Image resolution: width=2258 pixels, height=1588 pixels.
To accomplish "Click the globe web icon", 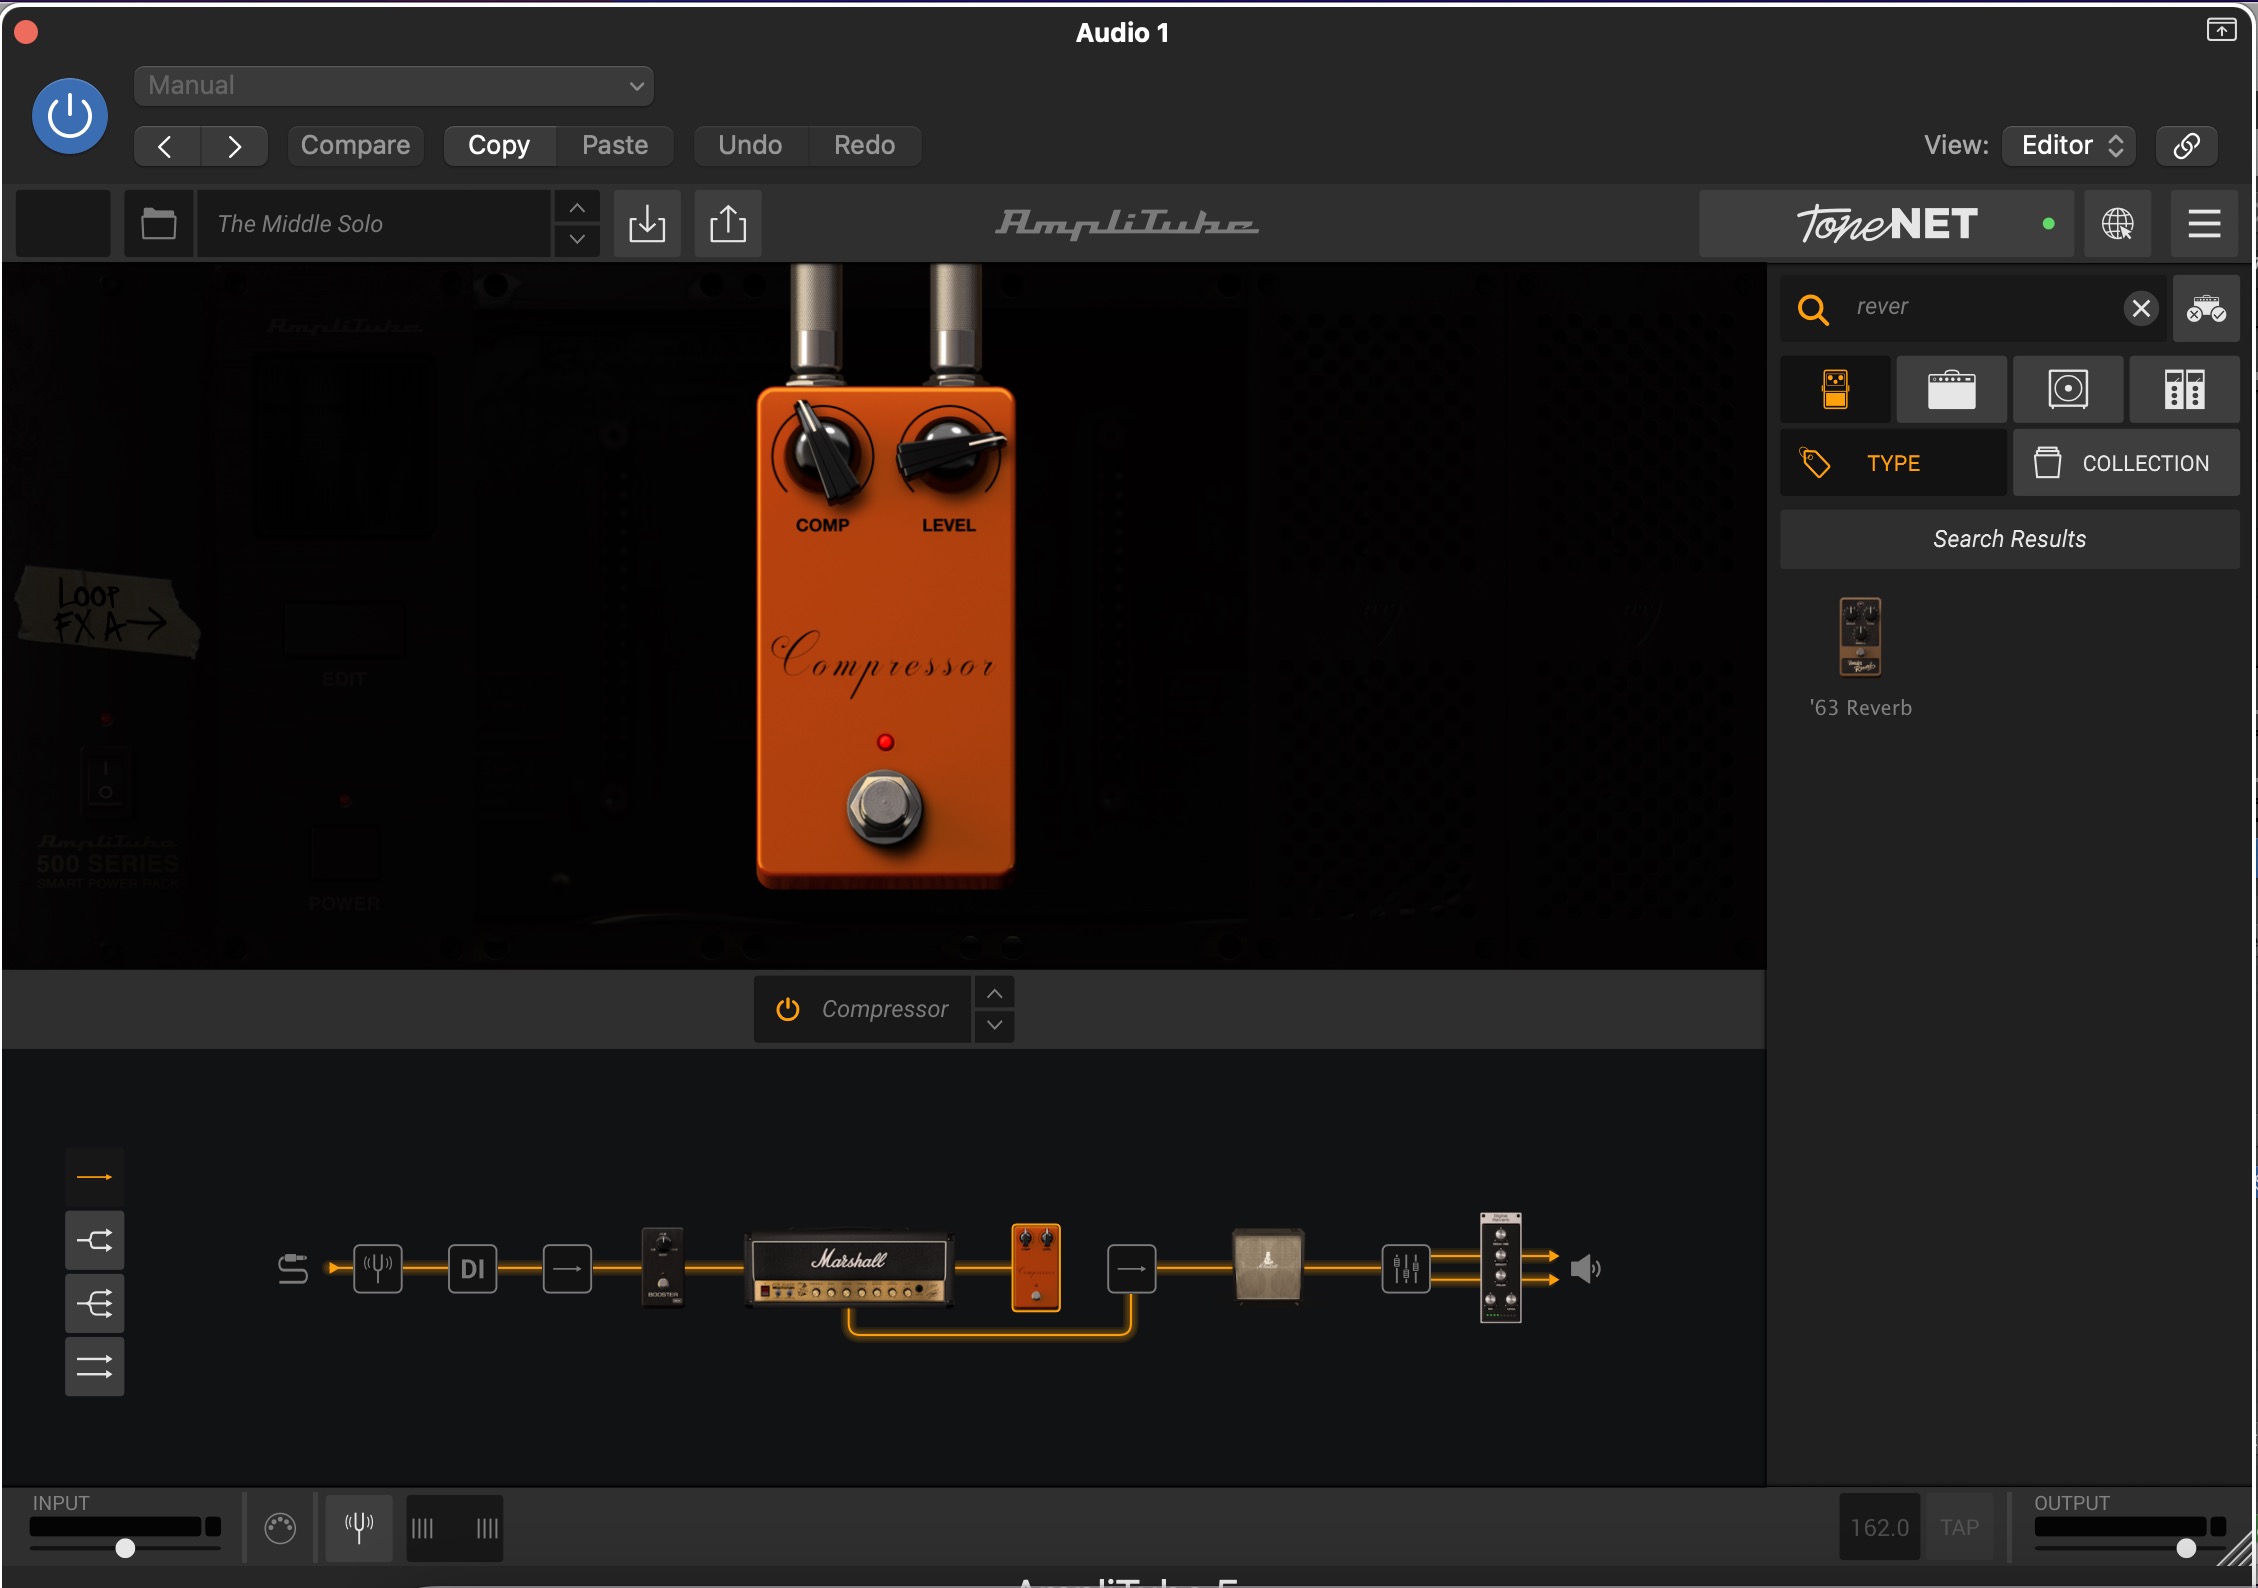I will click(x=2117, y=224).
